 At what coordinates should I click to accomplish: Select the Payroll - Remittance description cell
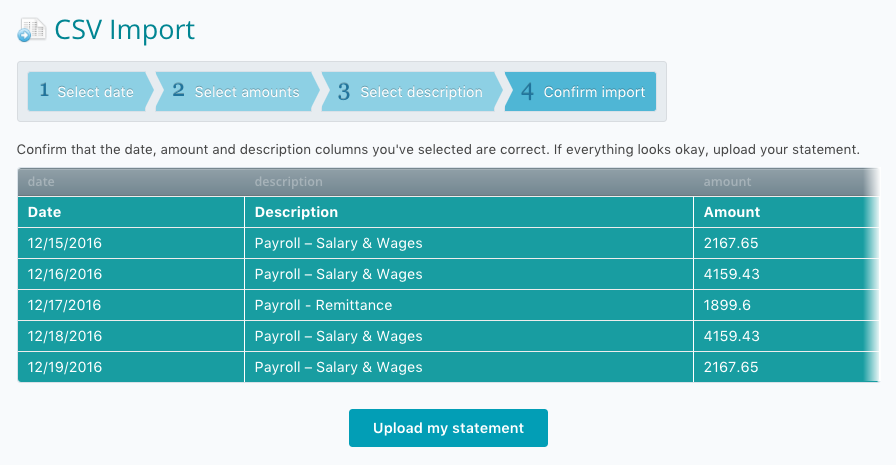tap(469, 305)
